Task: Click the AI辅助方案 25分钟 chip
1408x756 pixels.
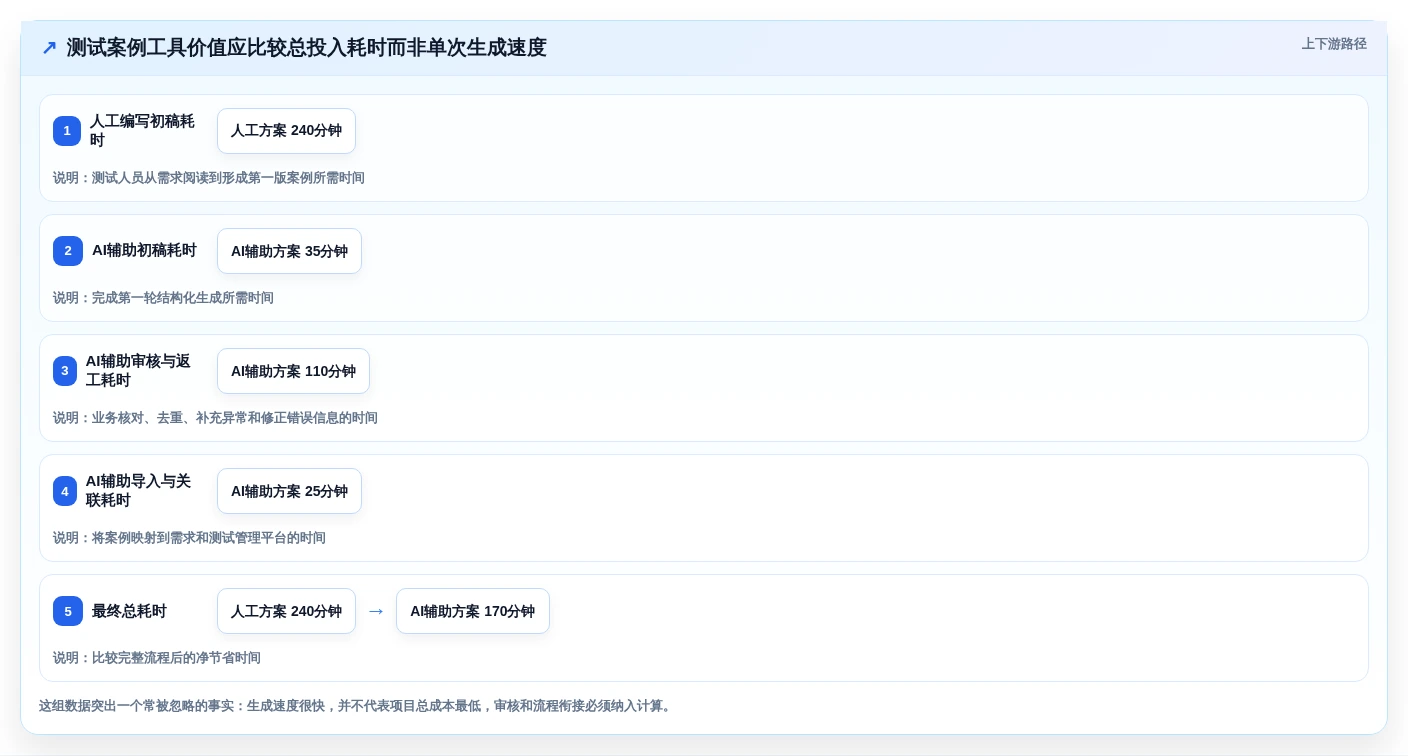Action: click(x=289, y=491)
